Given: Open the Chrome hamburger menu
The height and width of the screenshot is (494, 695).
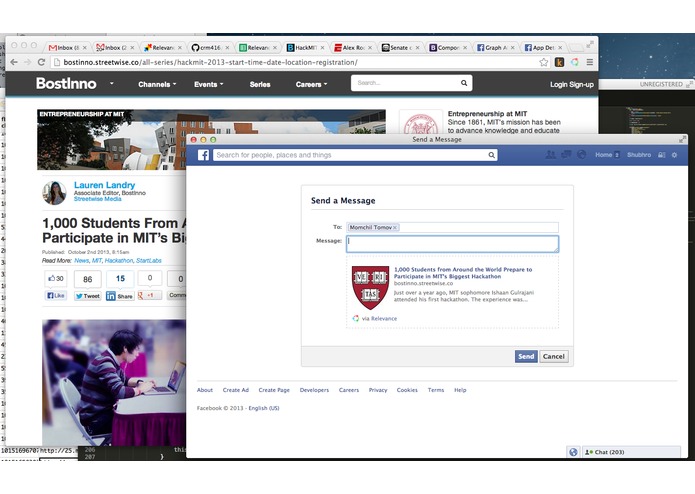Looking at the screenshot, I should [590, 62].
